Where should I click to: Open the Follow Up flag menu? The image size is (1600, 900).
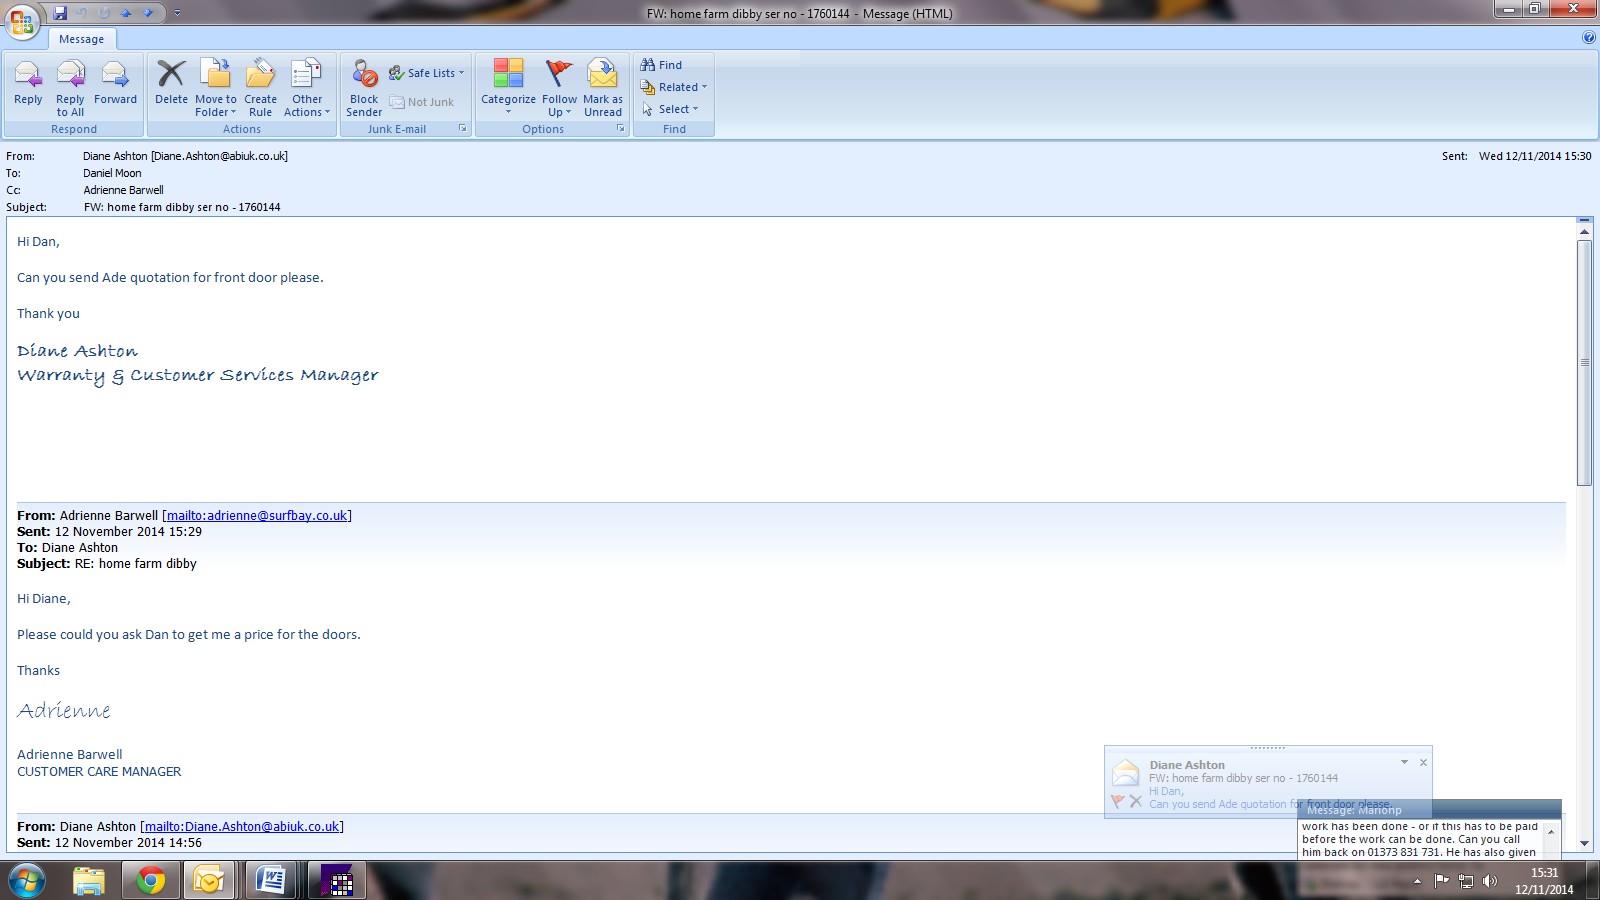point(559,85)
